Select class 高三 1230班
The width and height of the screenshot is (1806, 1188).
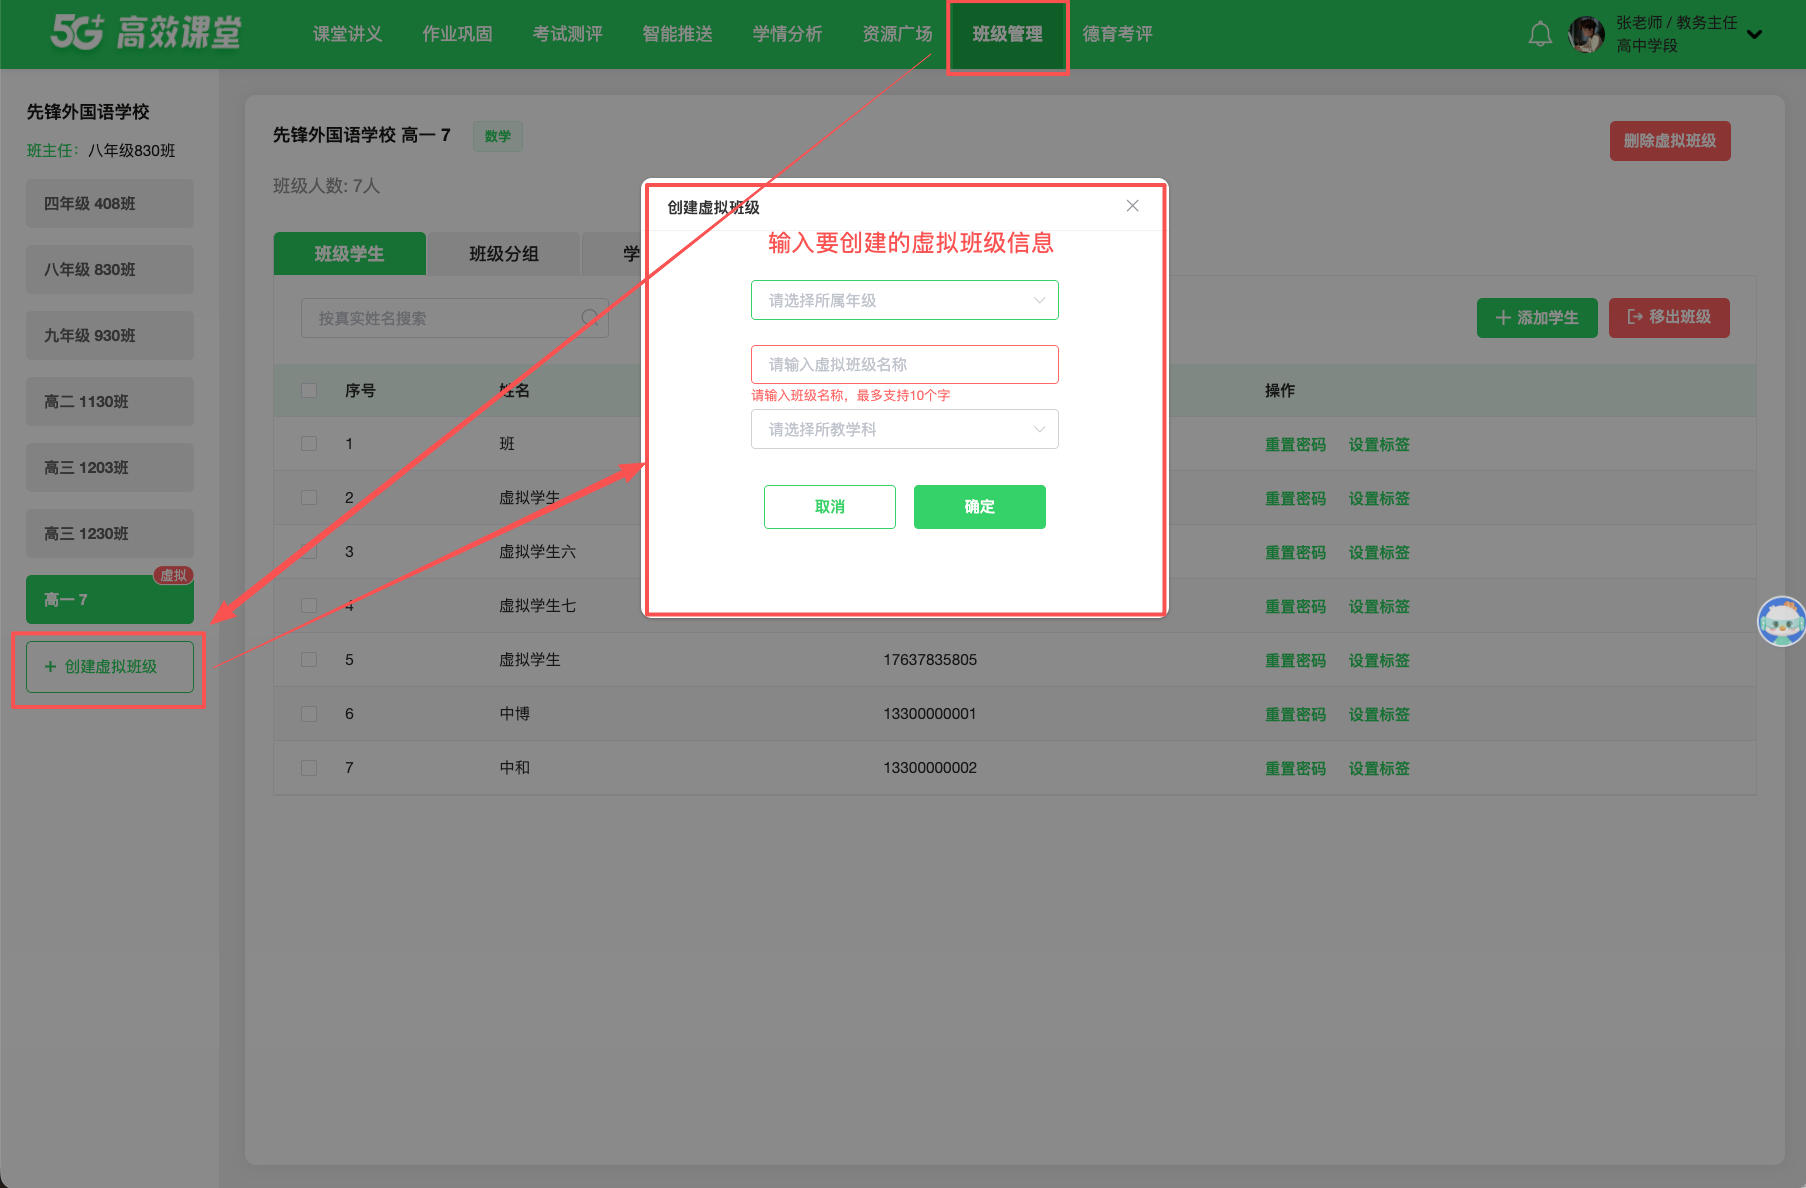pyautogui.click(x=110, y=534)
